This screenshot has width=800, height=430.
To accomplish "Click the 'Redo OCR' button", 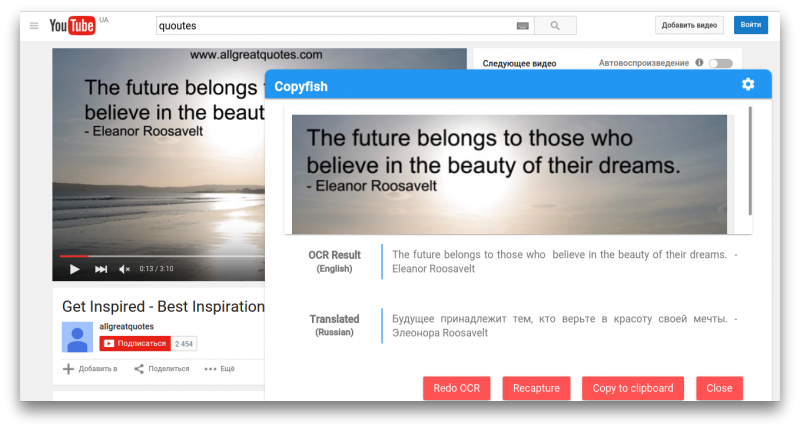I will click(457, 388).
